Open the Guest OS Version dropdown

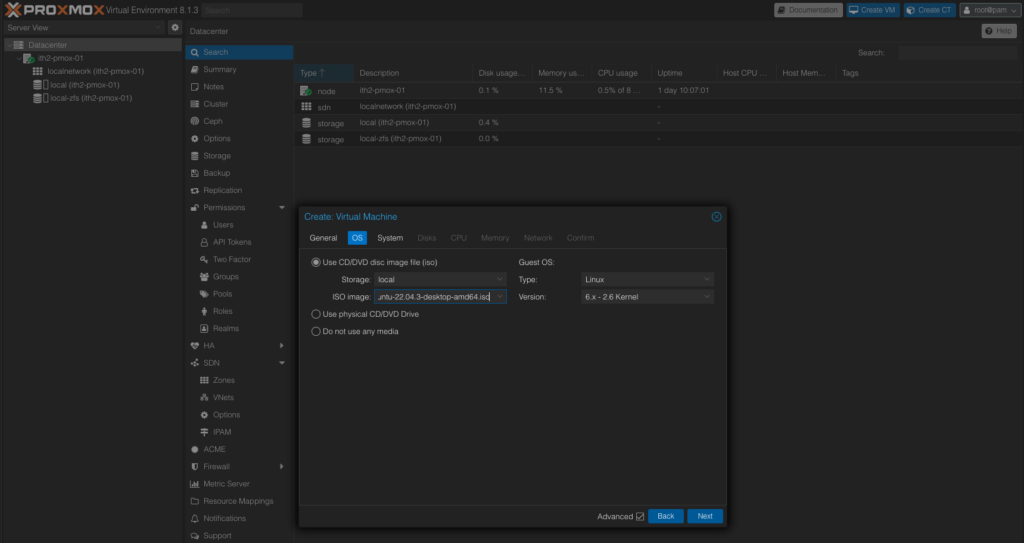(647, 297)
